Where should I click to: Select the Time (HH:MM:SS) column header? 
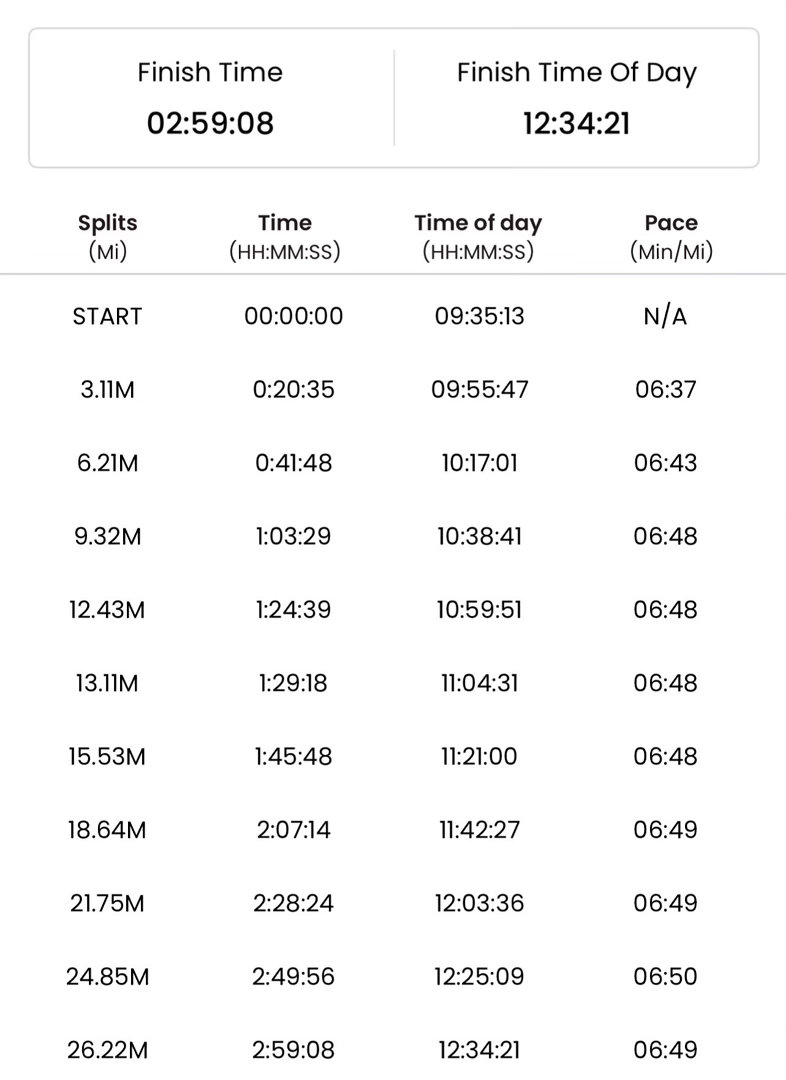(285, 236)
